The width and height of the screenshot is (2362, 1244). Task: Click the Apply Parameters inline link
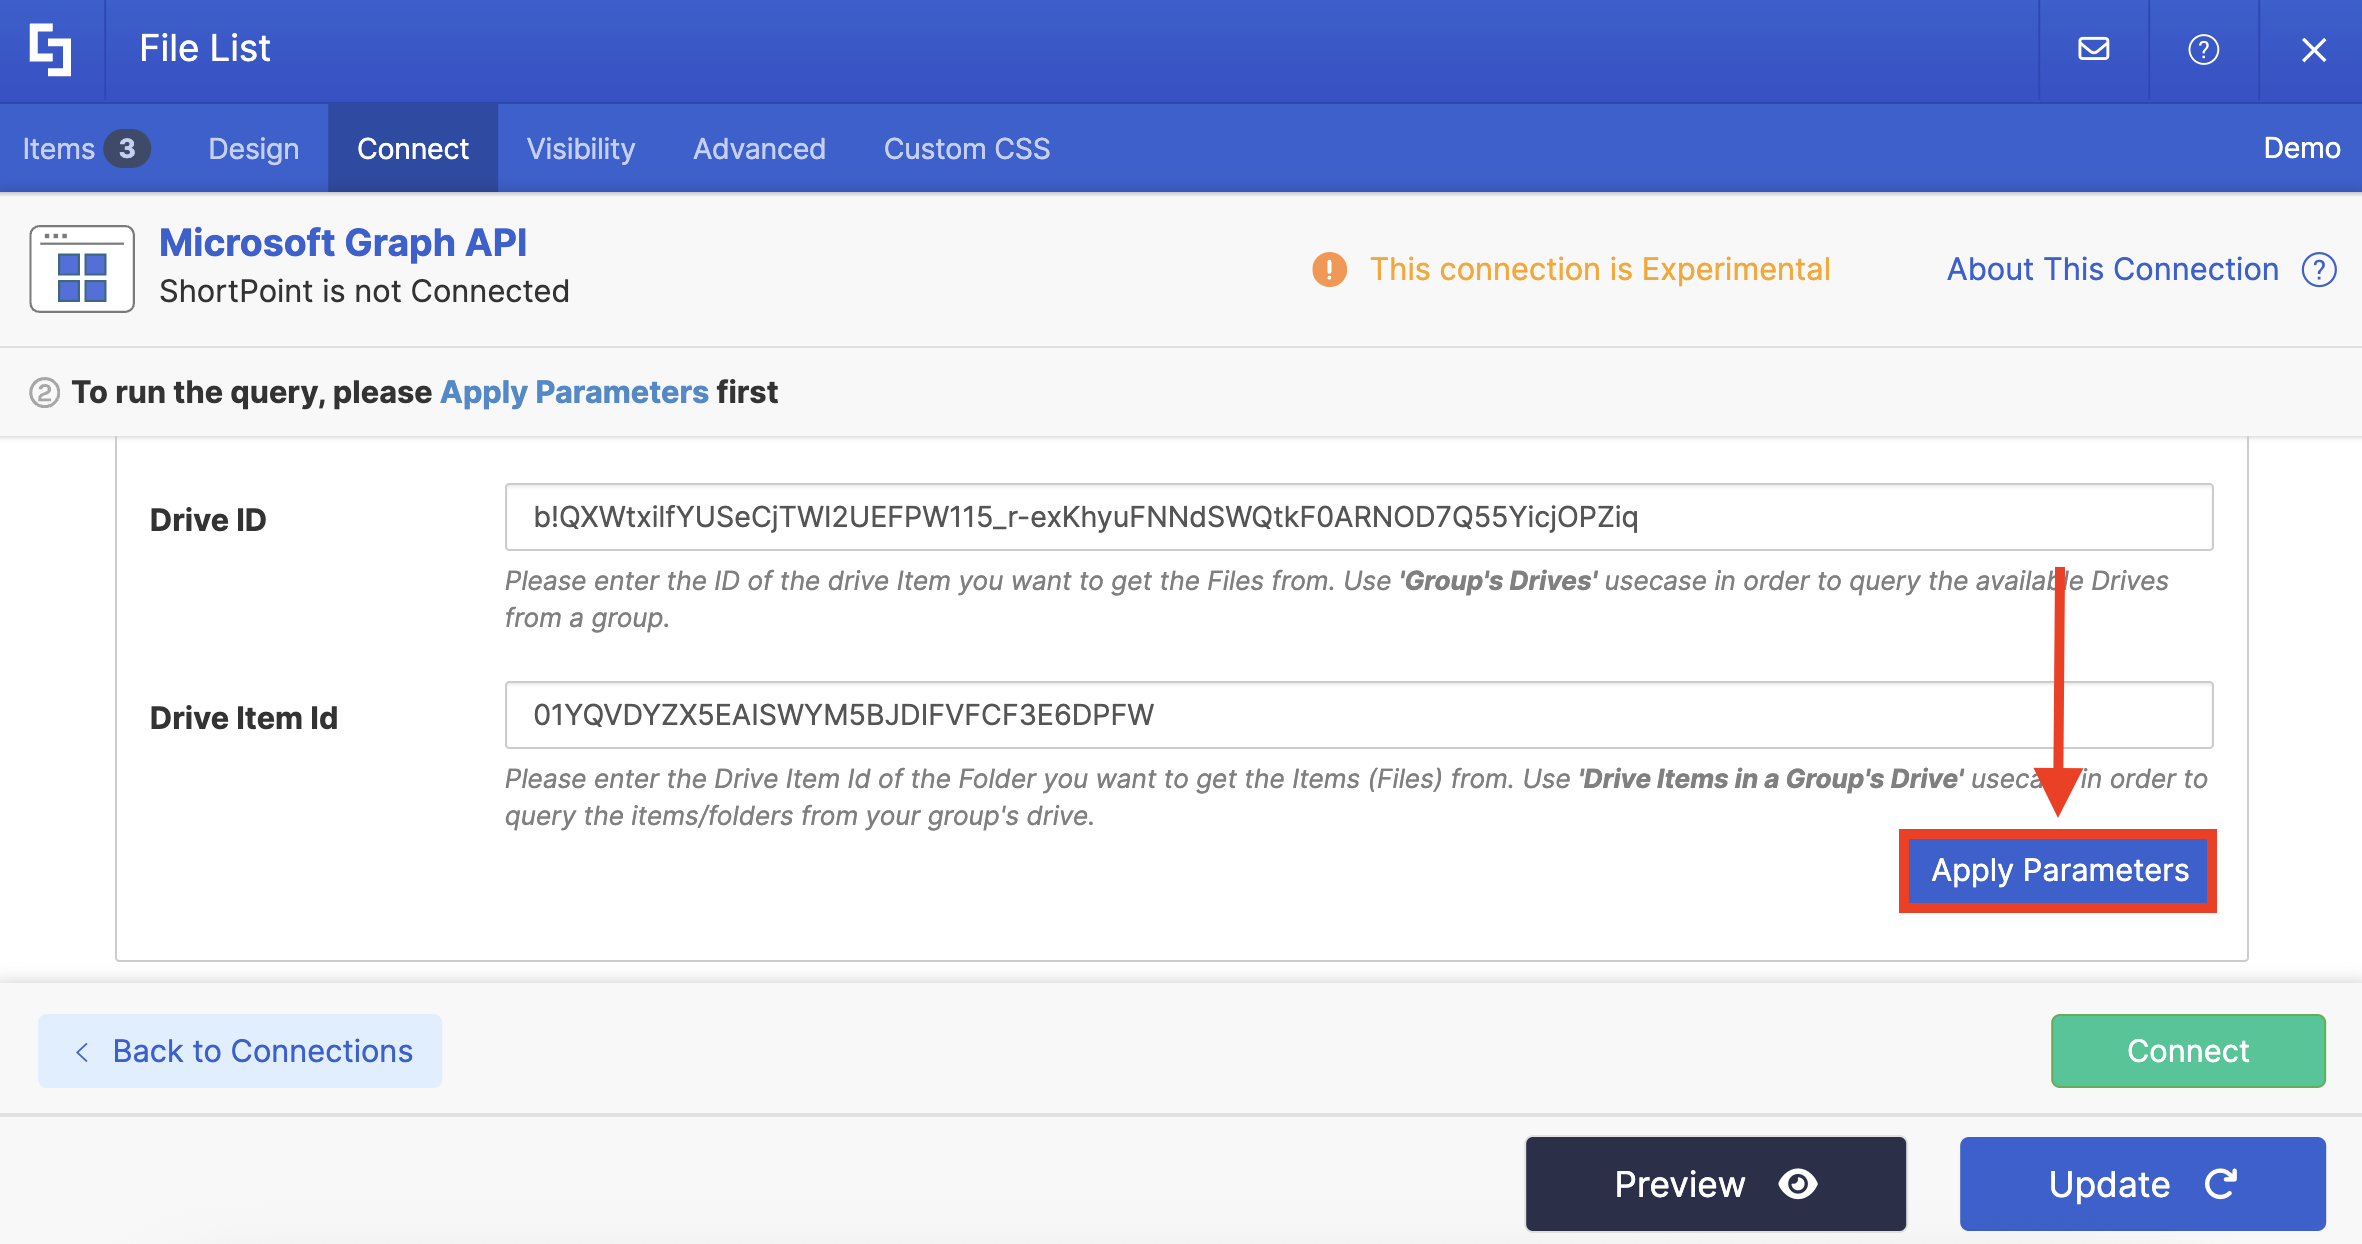[574, 392]
